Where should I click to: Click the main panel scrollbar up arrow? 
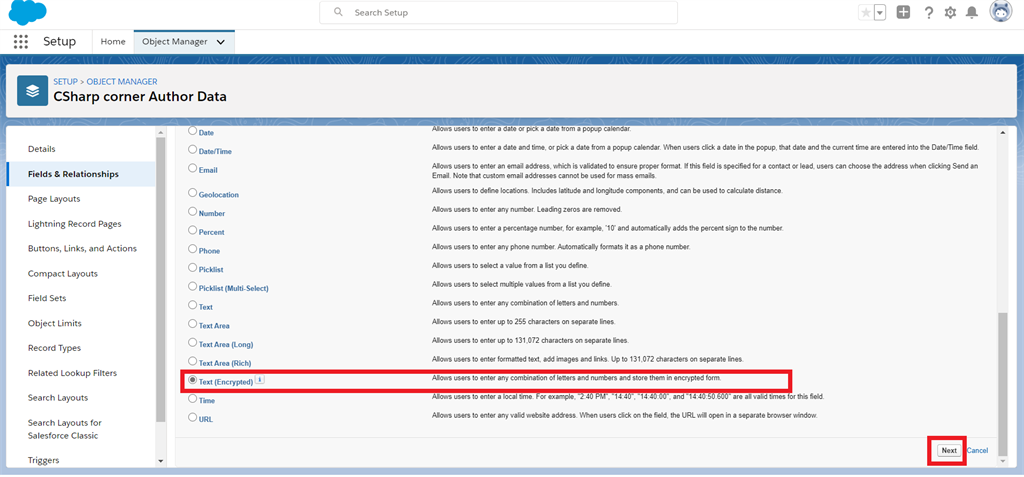click(x=1004, y=133)
